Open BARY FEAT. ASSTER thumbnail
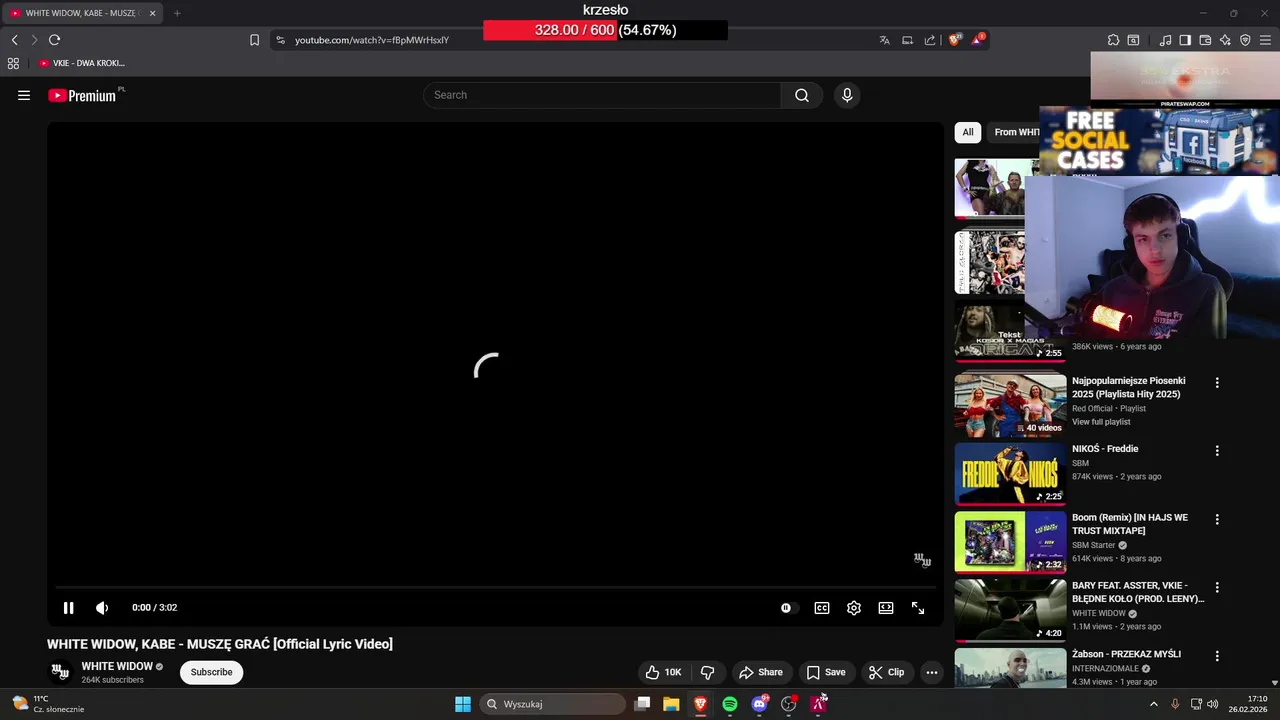Screen dimensions: 1280x720 coord(1010,610)
